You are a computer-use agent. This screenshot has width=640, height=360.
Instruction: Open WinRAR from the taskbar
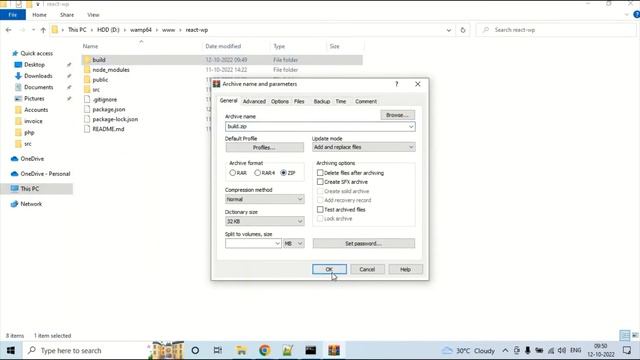(334, 350)
